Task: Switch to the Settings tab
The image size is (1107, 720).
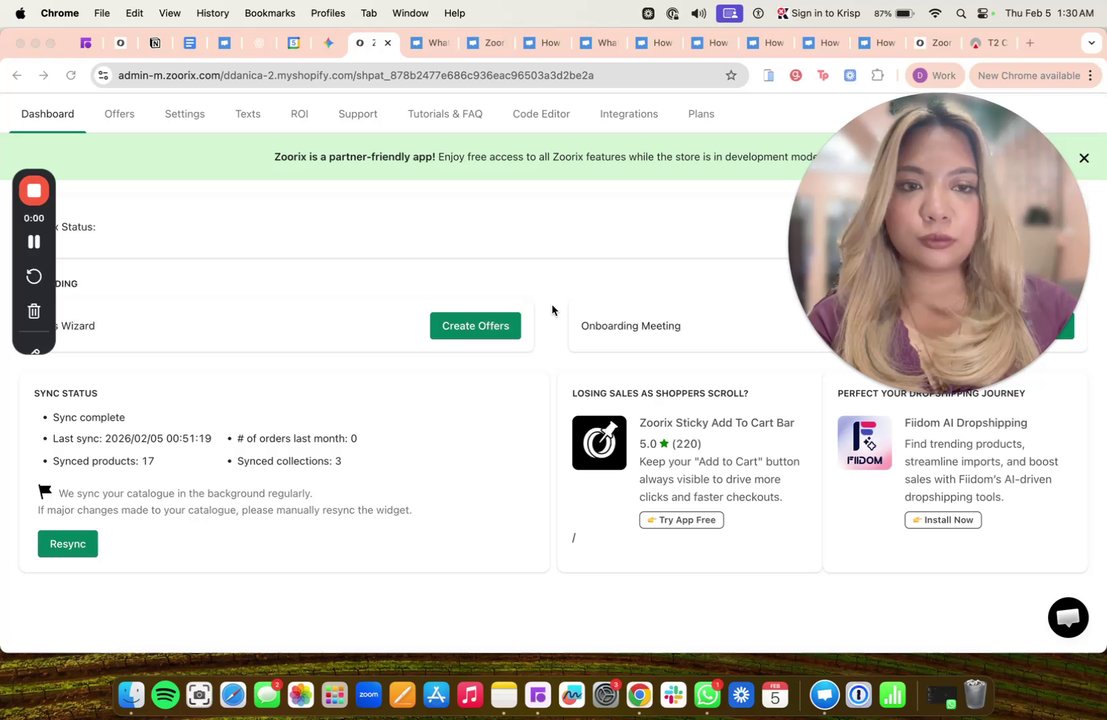Action: tap(185, 114)
